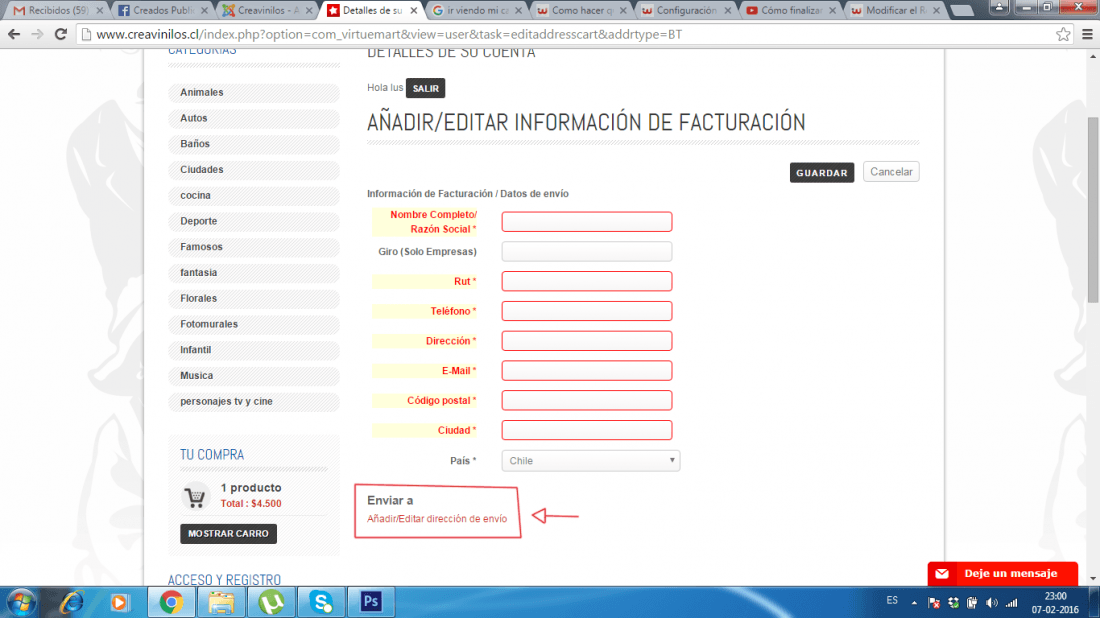Open the Florales category
Screen dimensions: 1100x618
(x=254, y=298)
